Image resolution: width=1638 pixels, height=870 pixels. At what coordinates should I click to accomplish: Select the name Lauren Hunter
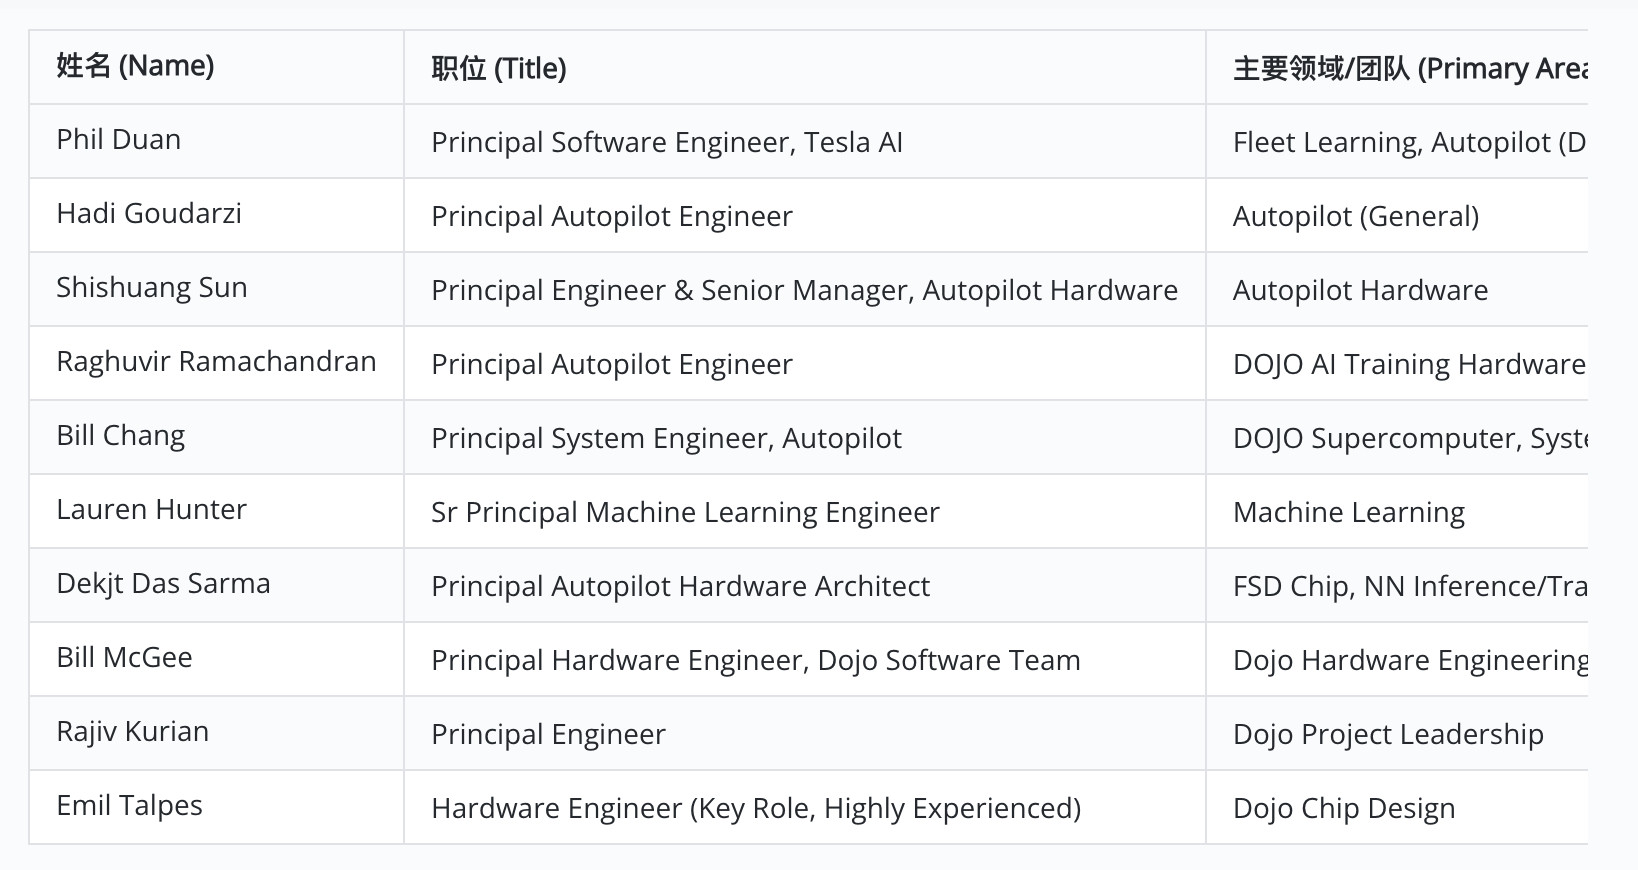click(151, 509)
